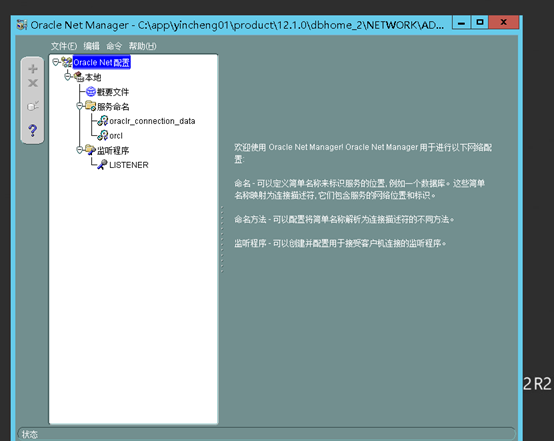The height and width of the screenshot is (441, 554).
Task: Select the Oracle Net 配置 tree label
Action: pyautogui.click(x=101, y=63)
